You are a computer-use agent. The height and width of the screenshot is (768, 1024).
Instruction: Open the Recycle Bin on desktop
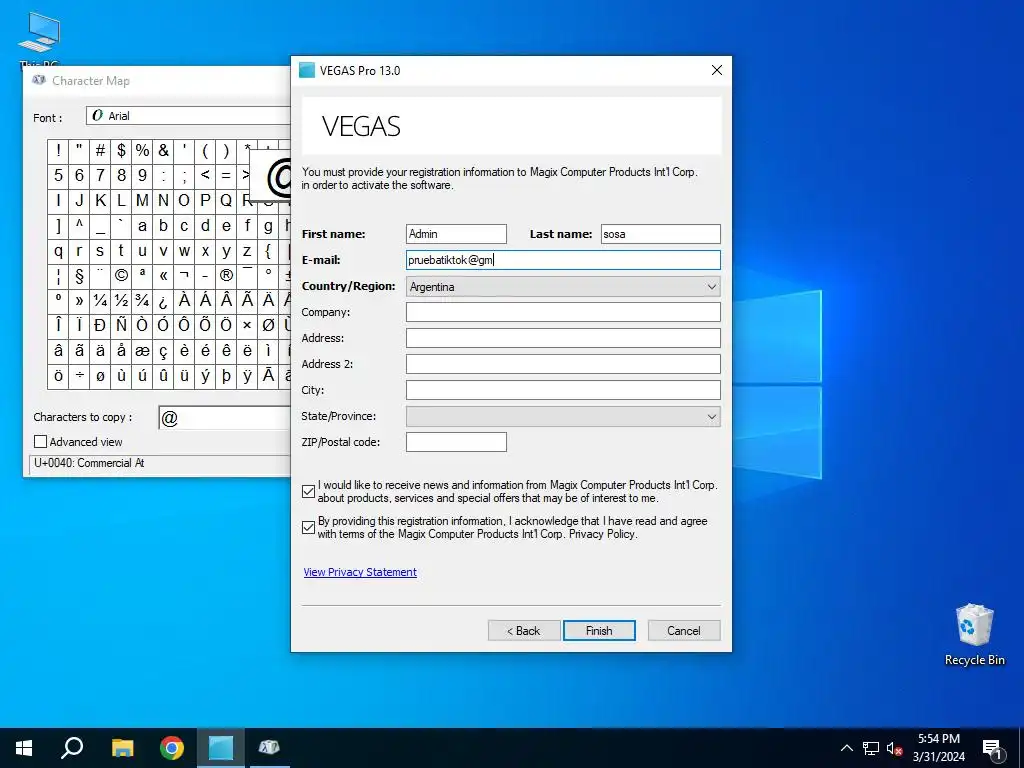click(974, 634)
